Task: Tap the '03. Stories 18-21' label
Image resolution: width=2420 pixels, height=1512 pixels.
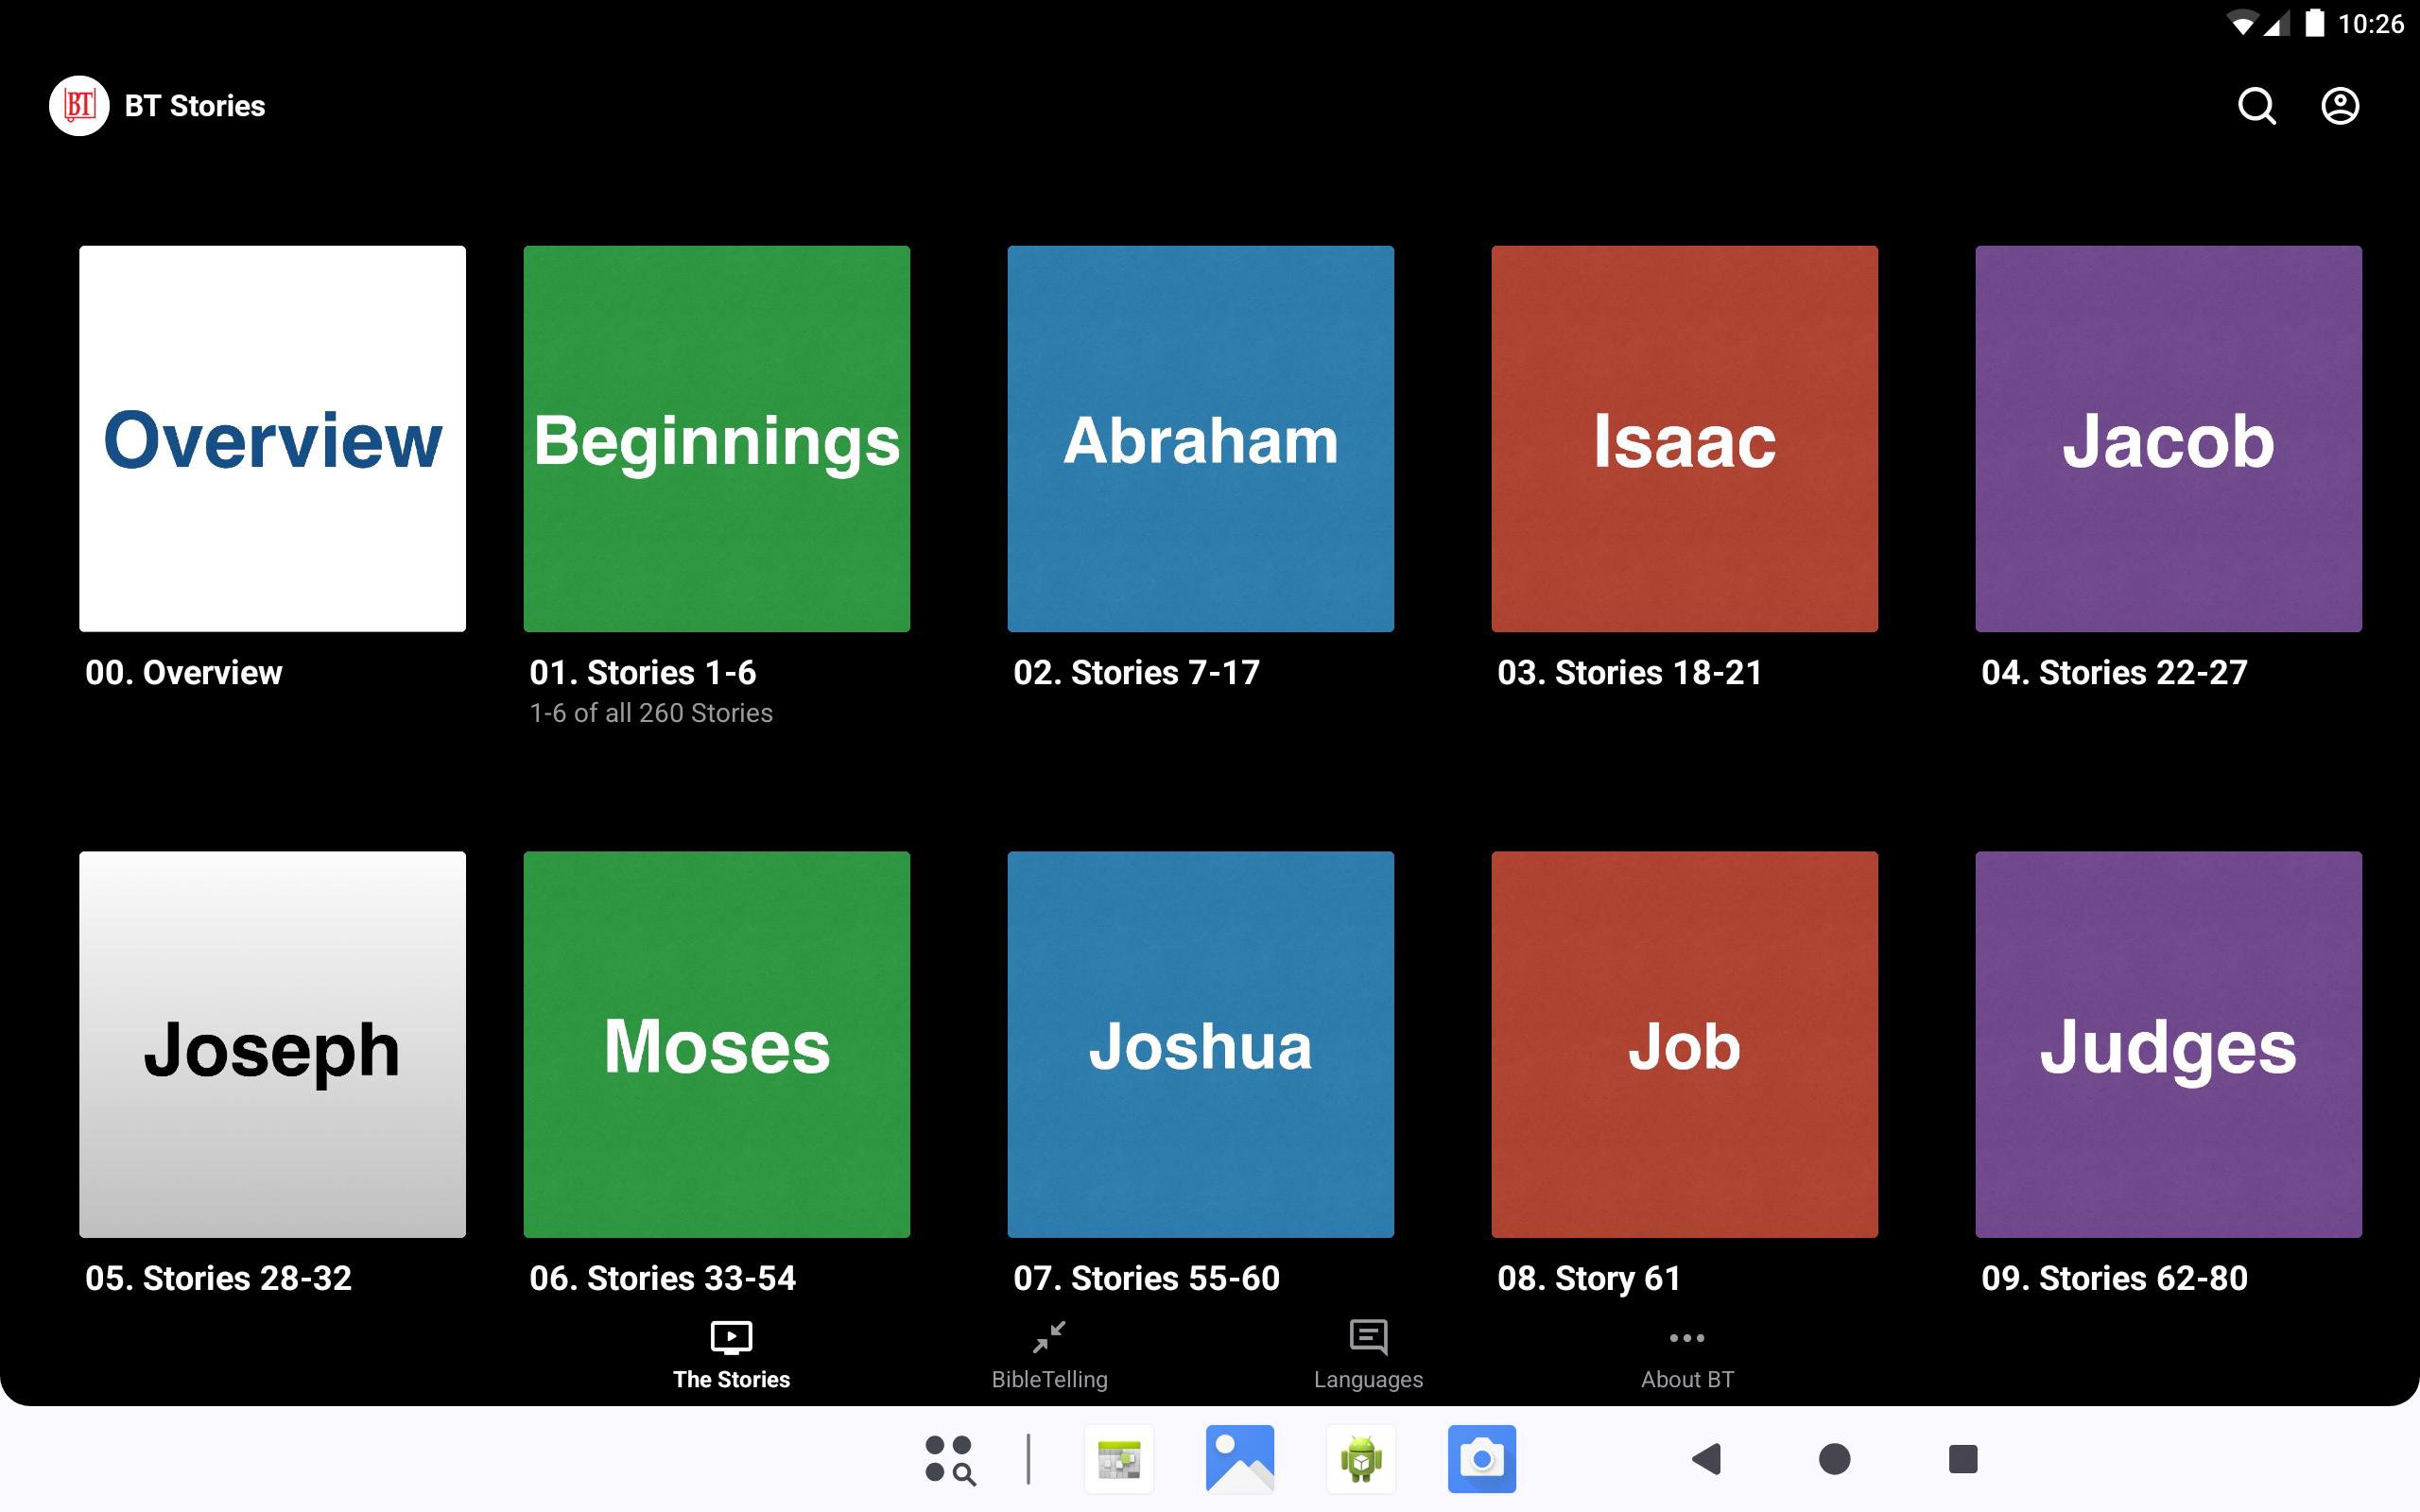Action: tap(1629, 673)
